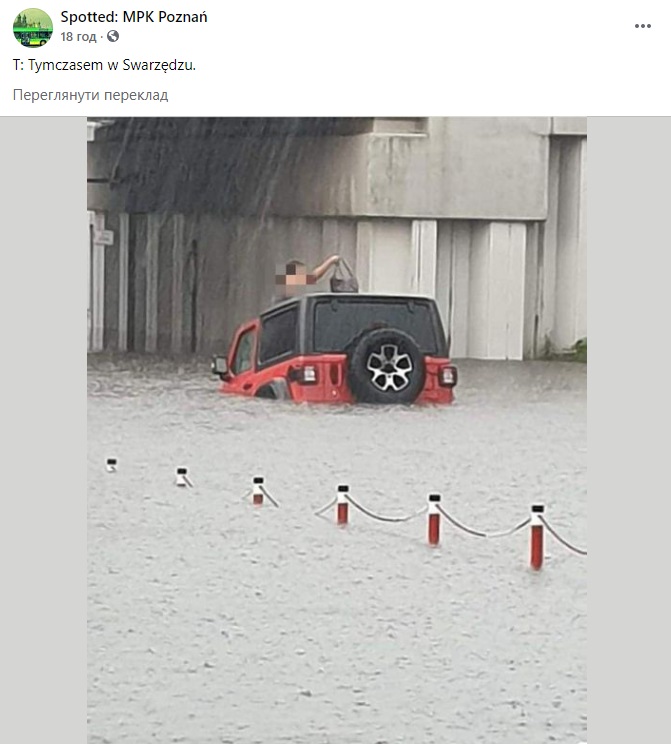Open the three-dots post options menu

643,26
